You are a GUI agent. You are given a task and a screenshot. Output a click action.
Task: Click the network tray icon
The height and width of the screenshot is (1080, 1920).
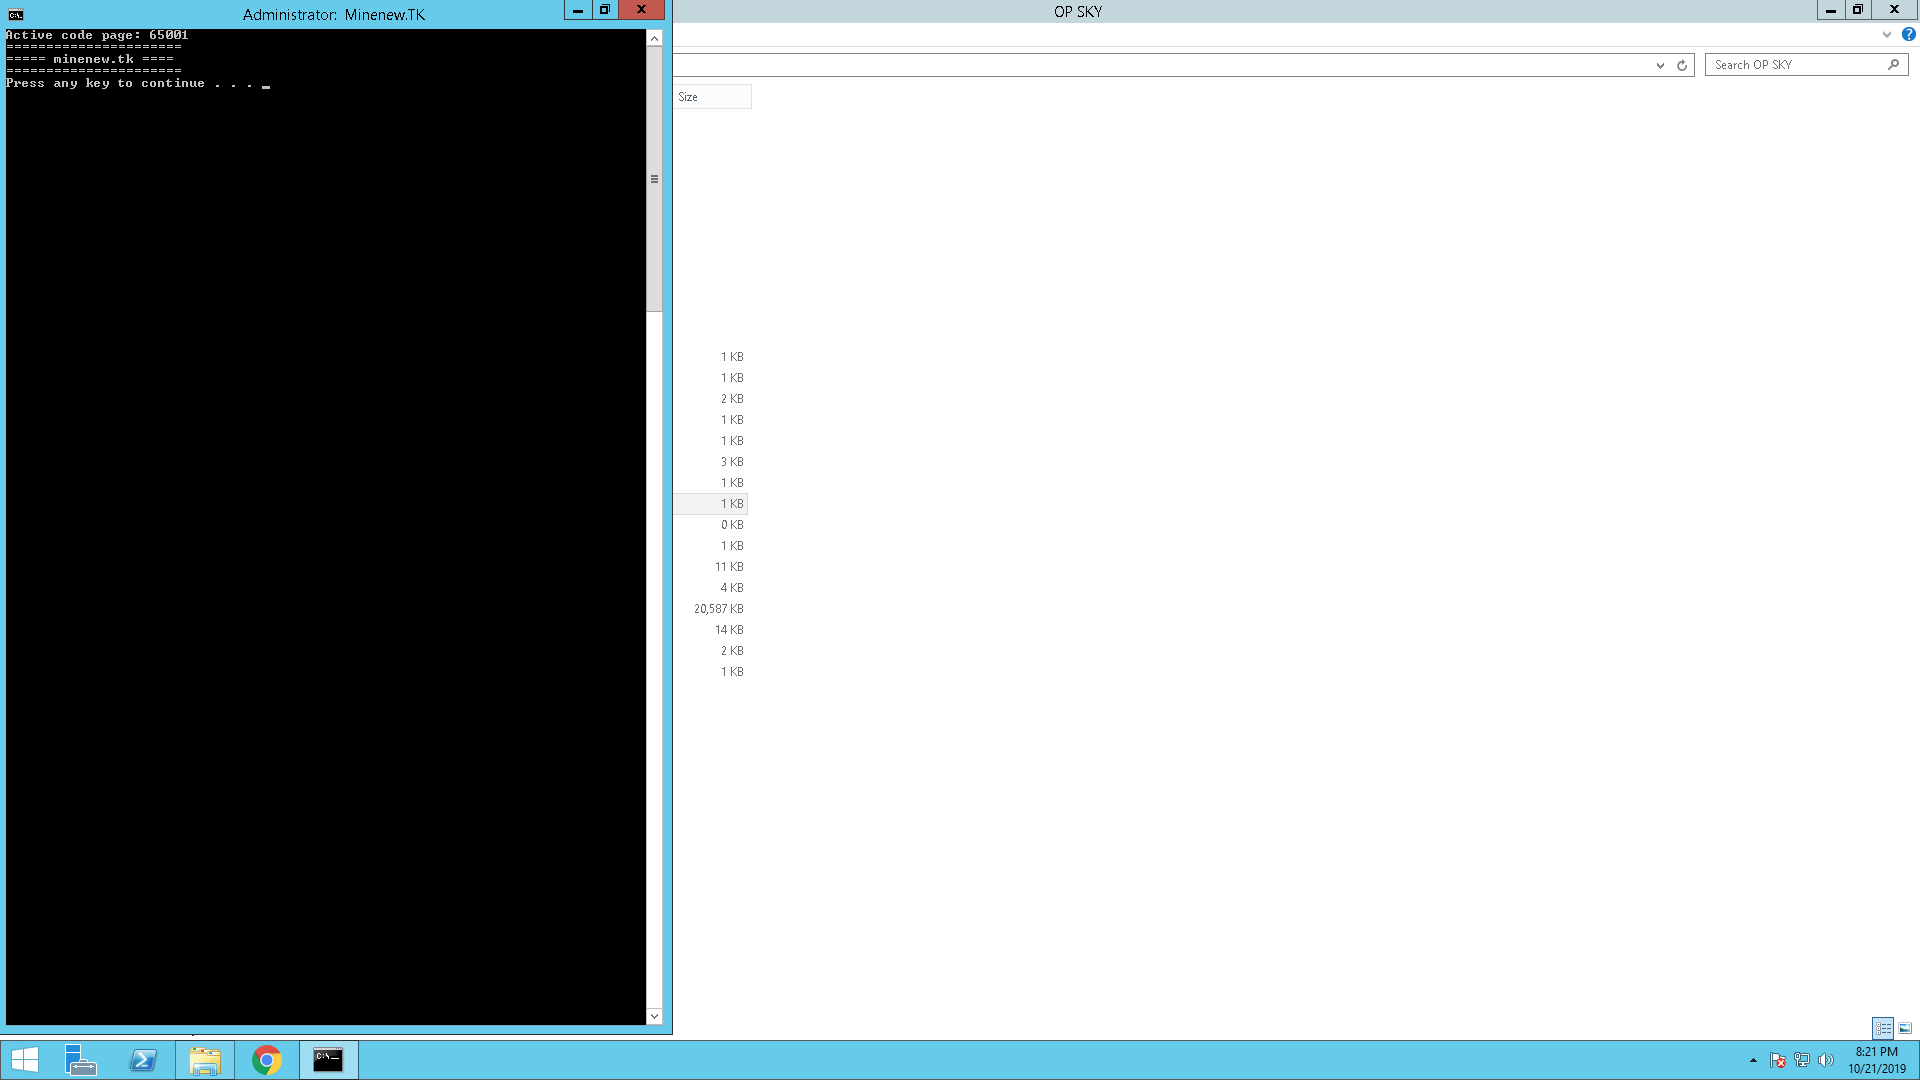point(1801,1060)
